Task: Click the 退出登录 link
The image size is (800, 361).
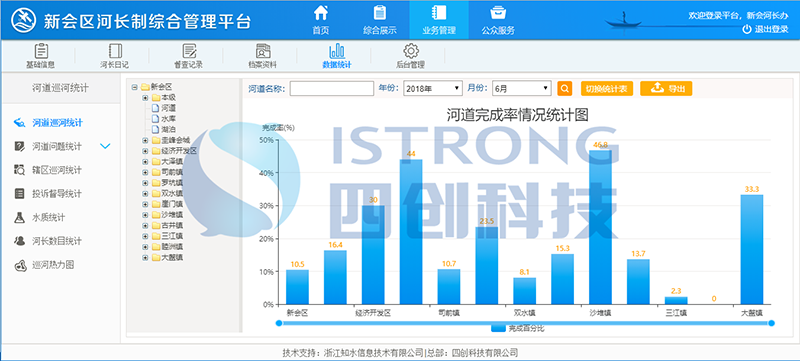Action: click(x=771, y=30)
